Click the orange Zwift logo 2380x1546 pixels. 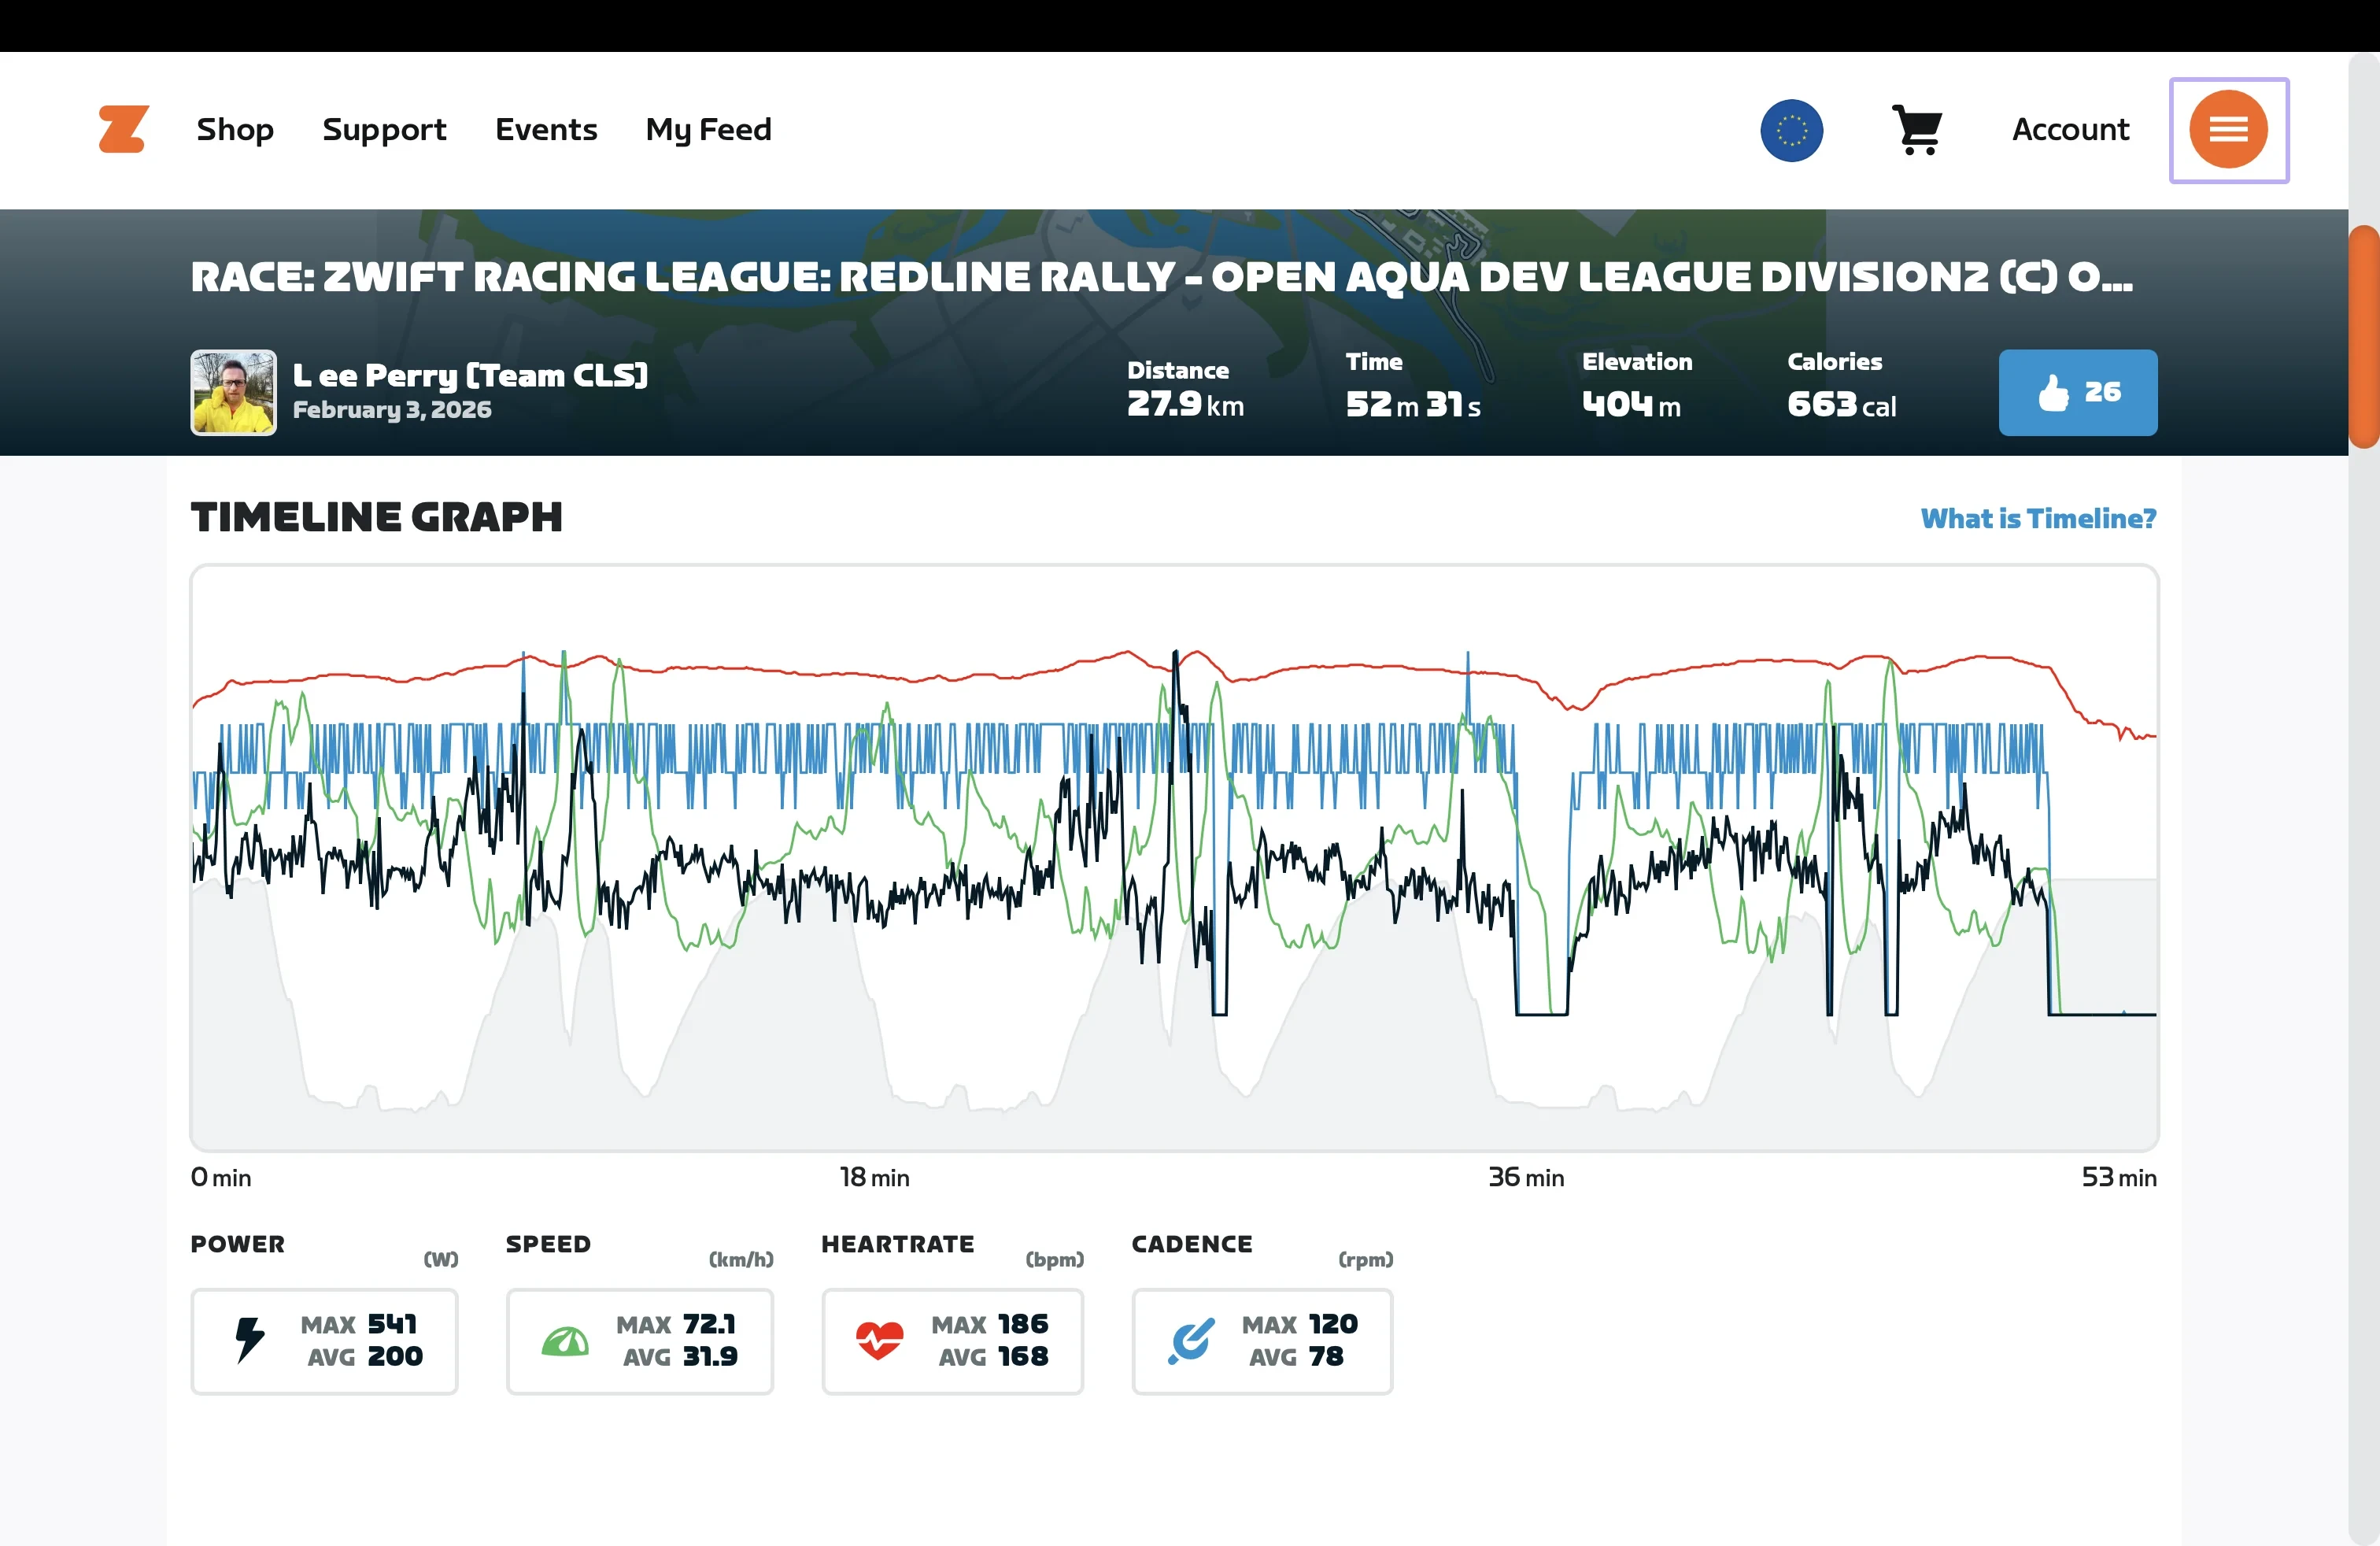coord(123,129)
